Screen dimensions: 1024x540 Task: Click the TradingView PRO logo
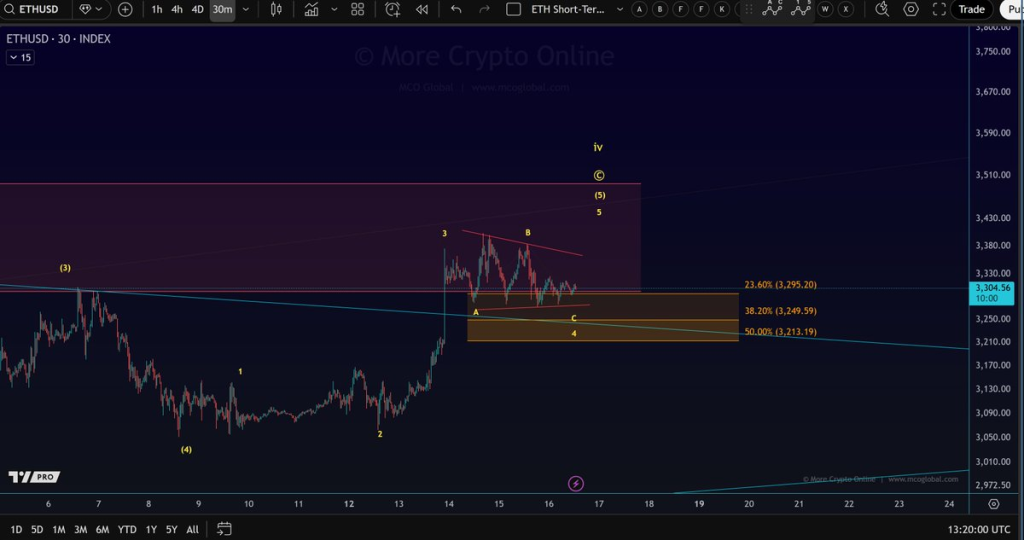[x=34, y=477]
